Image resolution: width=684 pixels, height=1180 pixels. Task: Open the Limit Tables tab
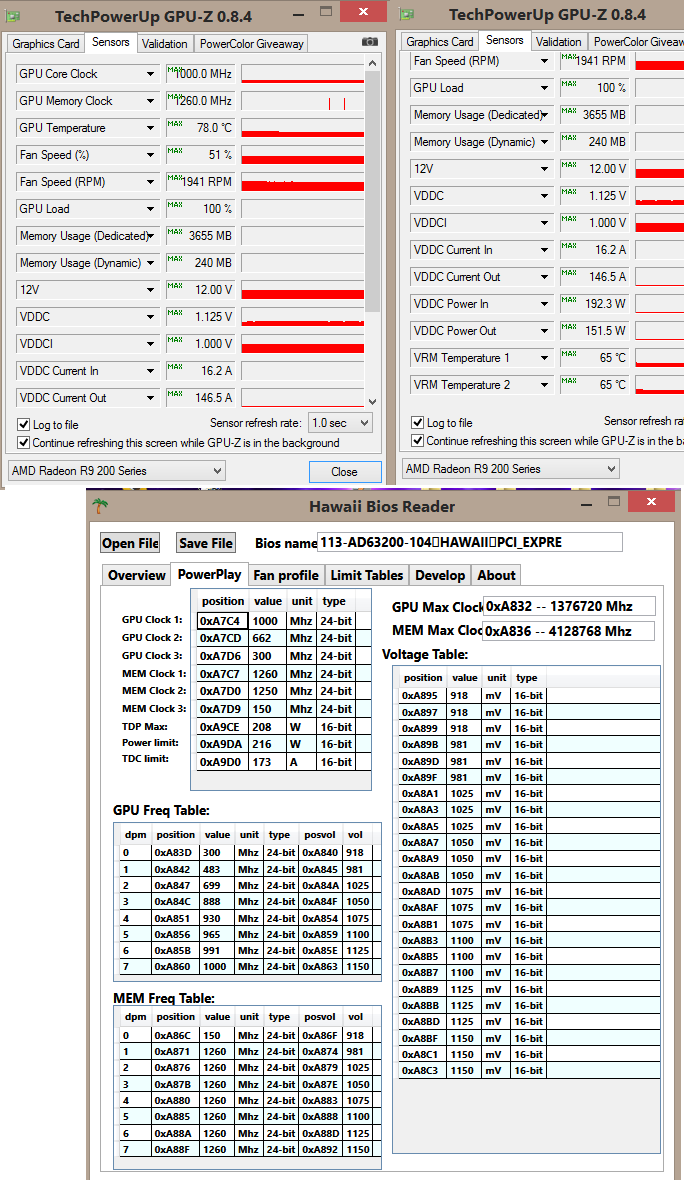(366, 575)
